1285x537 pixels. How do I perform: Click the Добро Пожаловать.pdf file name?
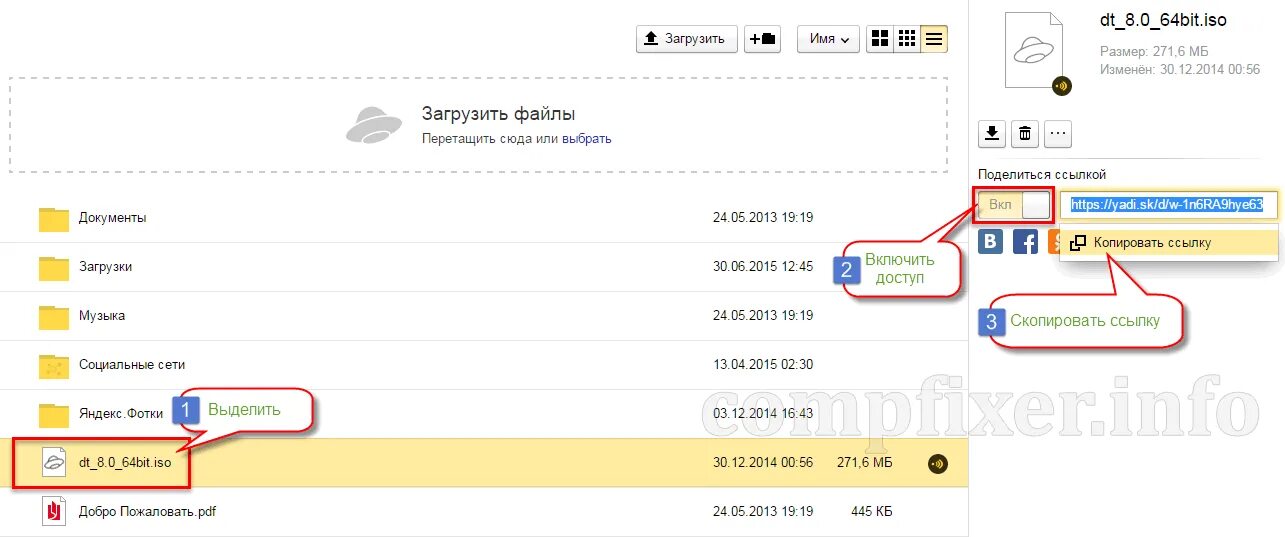click(148, 512)
